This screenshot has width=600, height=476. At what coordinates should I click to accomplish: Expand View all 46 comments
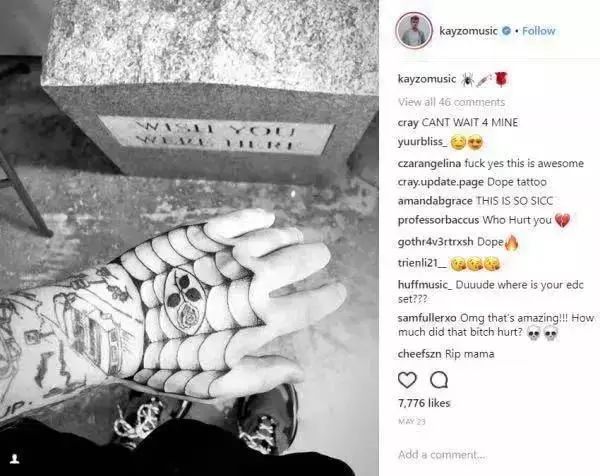click(452, 102)
